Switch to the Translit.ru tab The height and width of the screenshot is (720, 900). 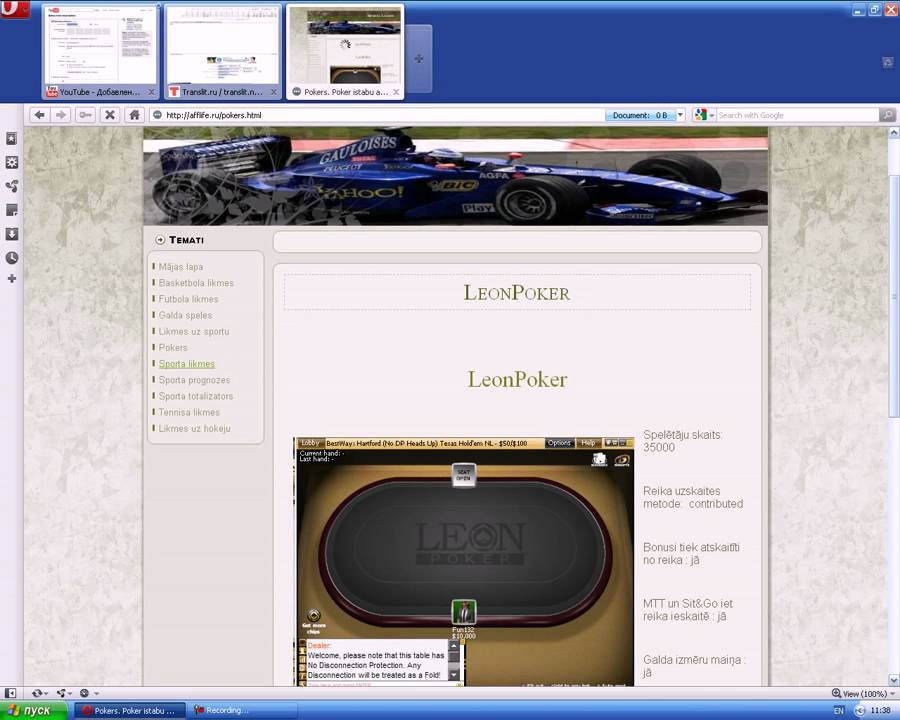click(223, 52)
